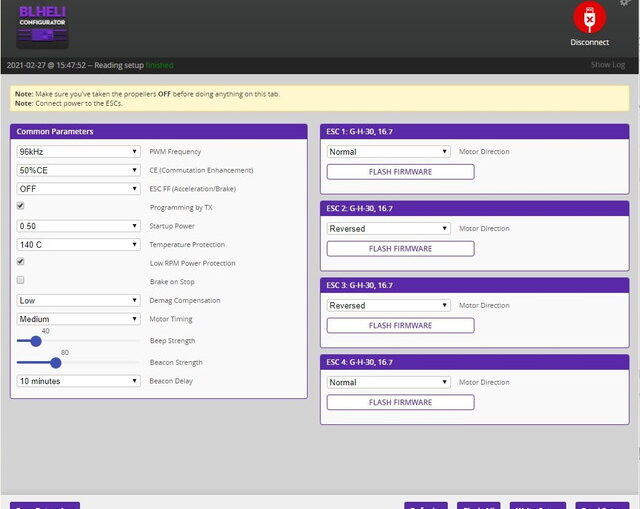Open the Beacon Delay dropdown

tap(78, 381)
